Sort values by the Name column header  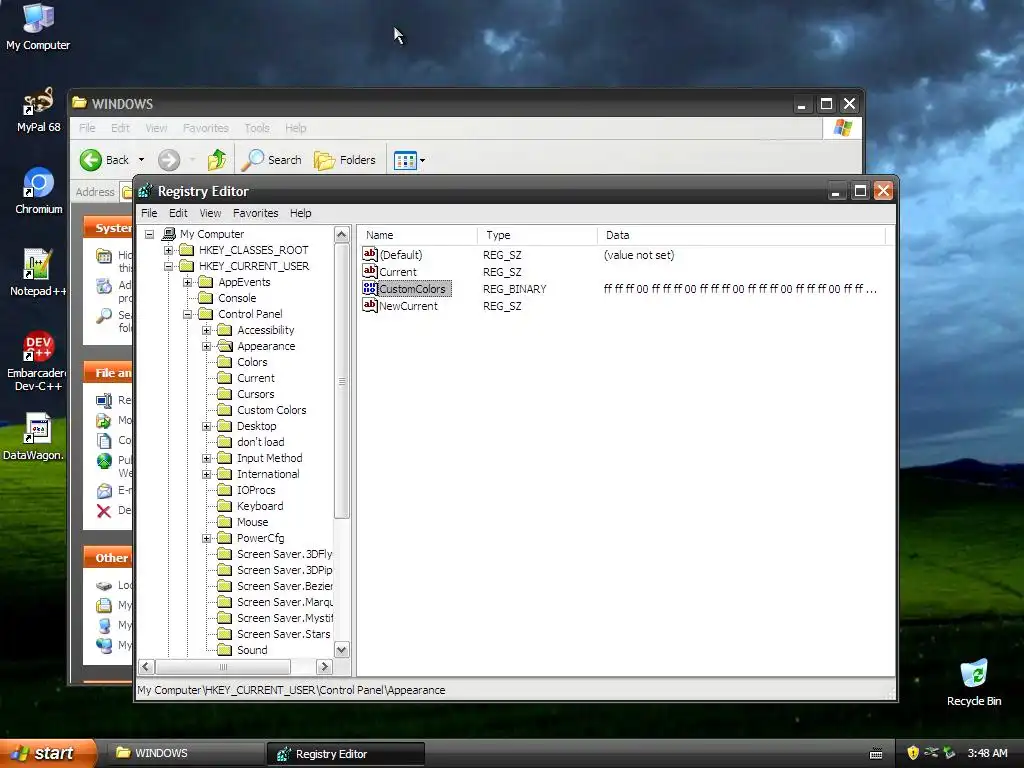[x=417, y=235]
